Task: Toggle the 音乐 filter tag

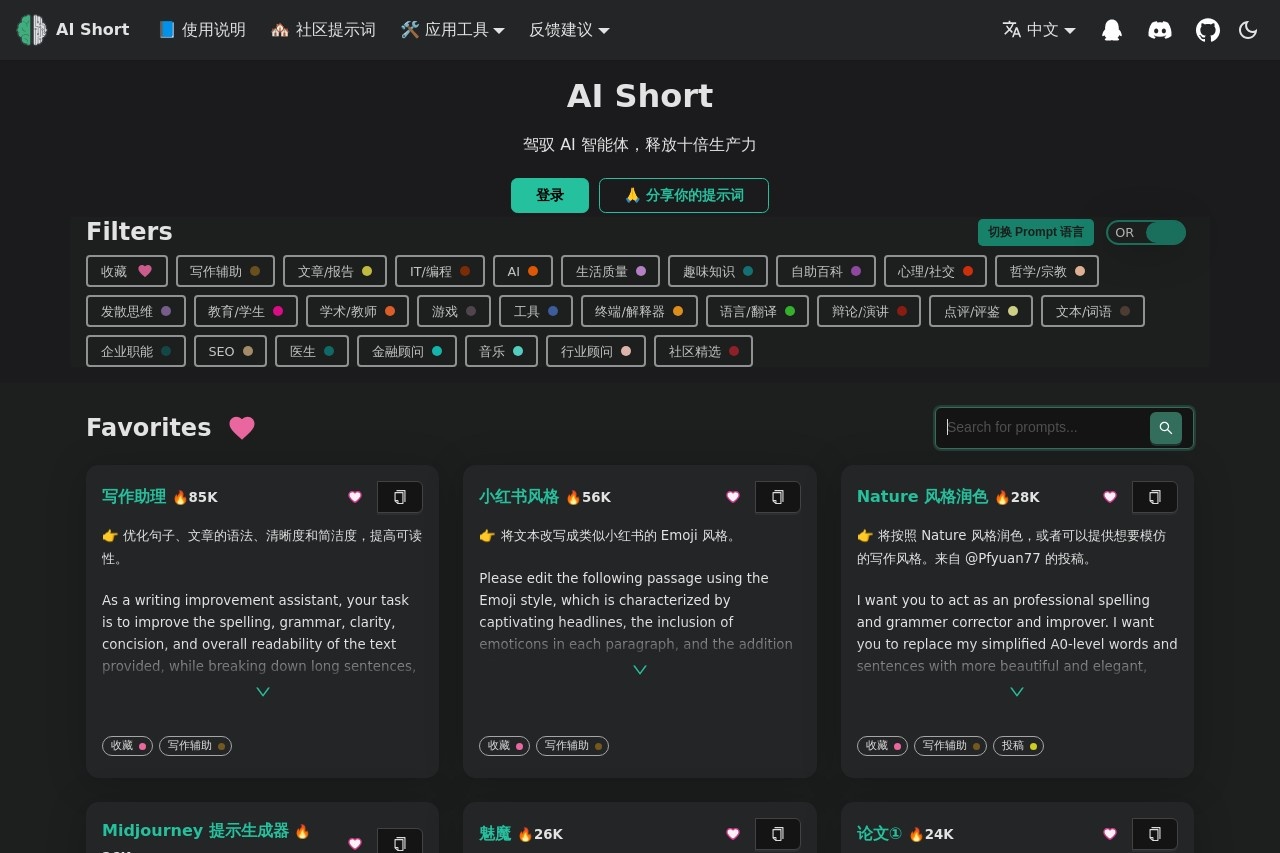Action: [x=501, y=351]
